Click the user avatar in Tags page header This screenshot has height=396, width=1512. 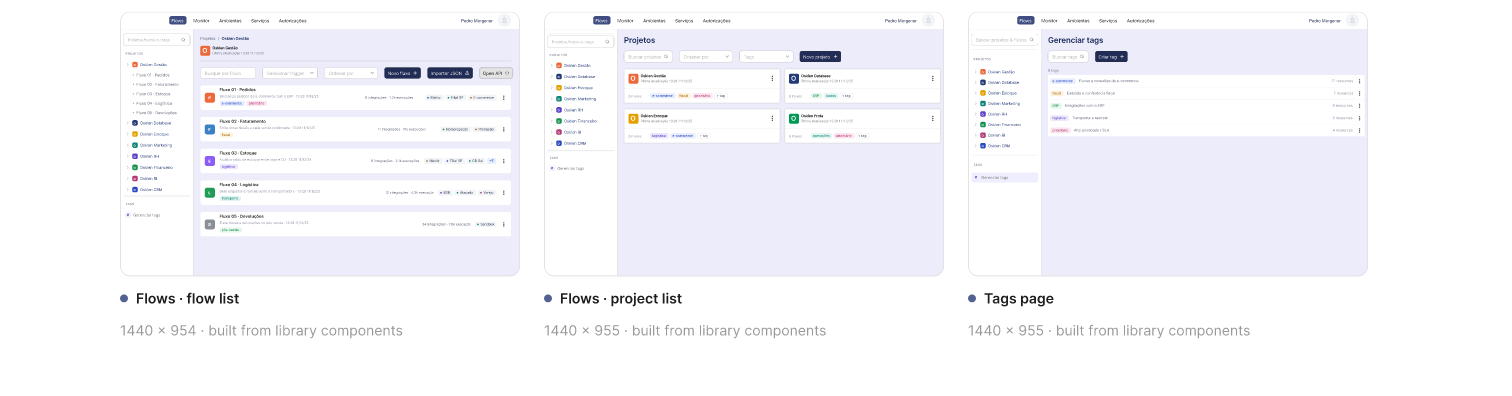click(1352, 20)
